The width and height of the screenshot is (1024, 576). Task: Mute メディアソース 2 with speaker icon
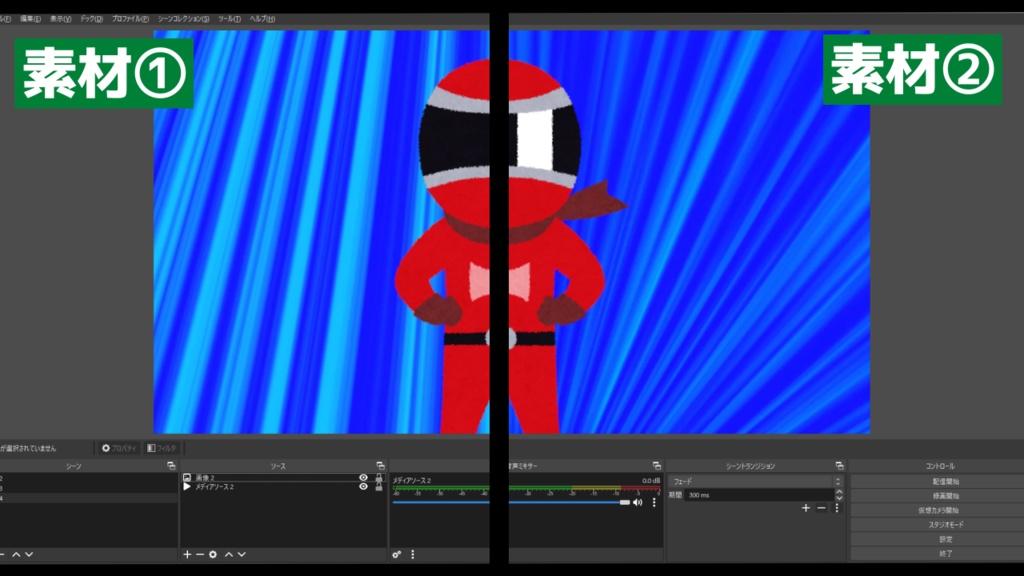(638, 502)
